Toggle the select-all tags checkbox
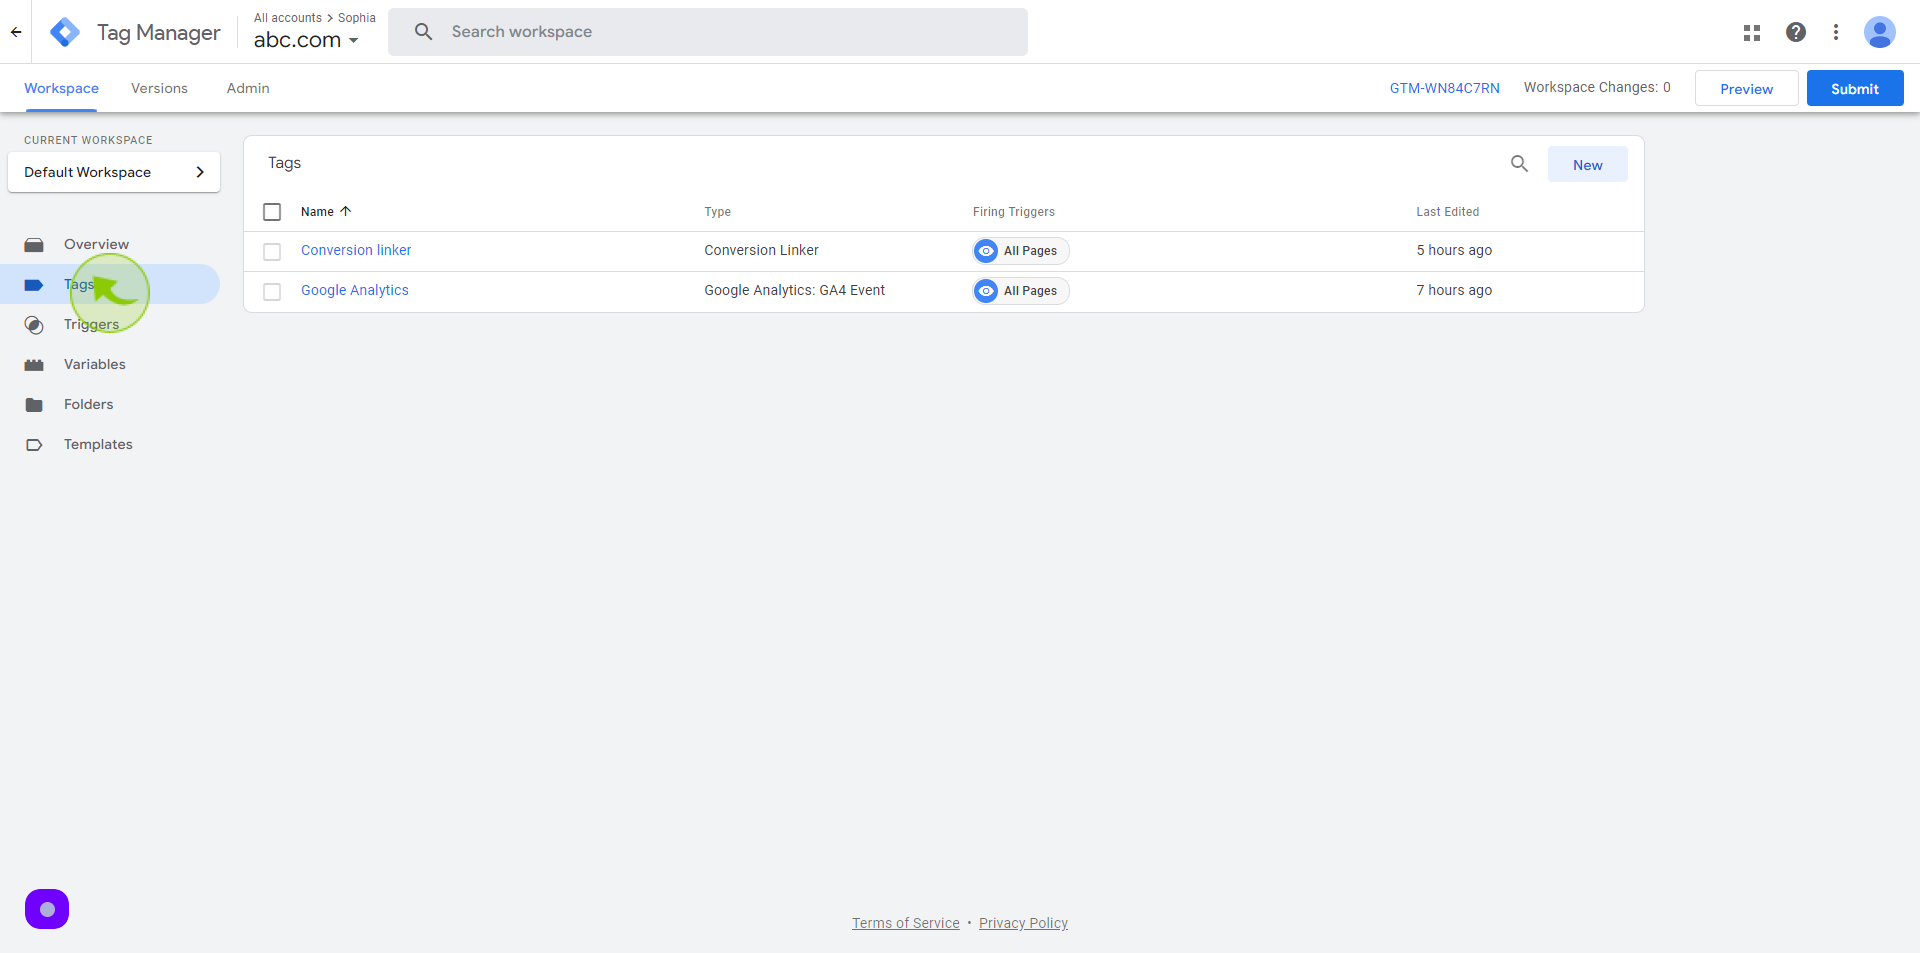 272,212
